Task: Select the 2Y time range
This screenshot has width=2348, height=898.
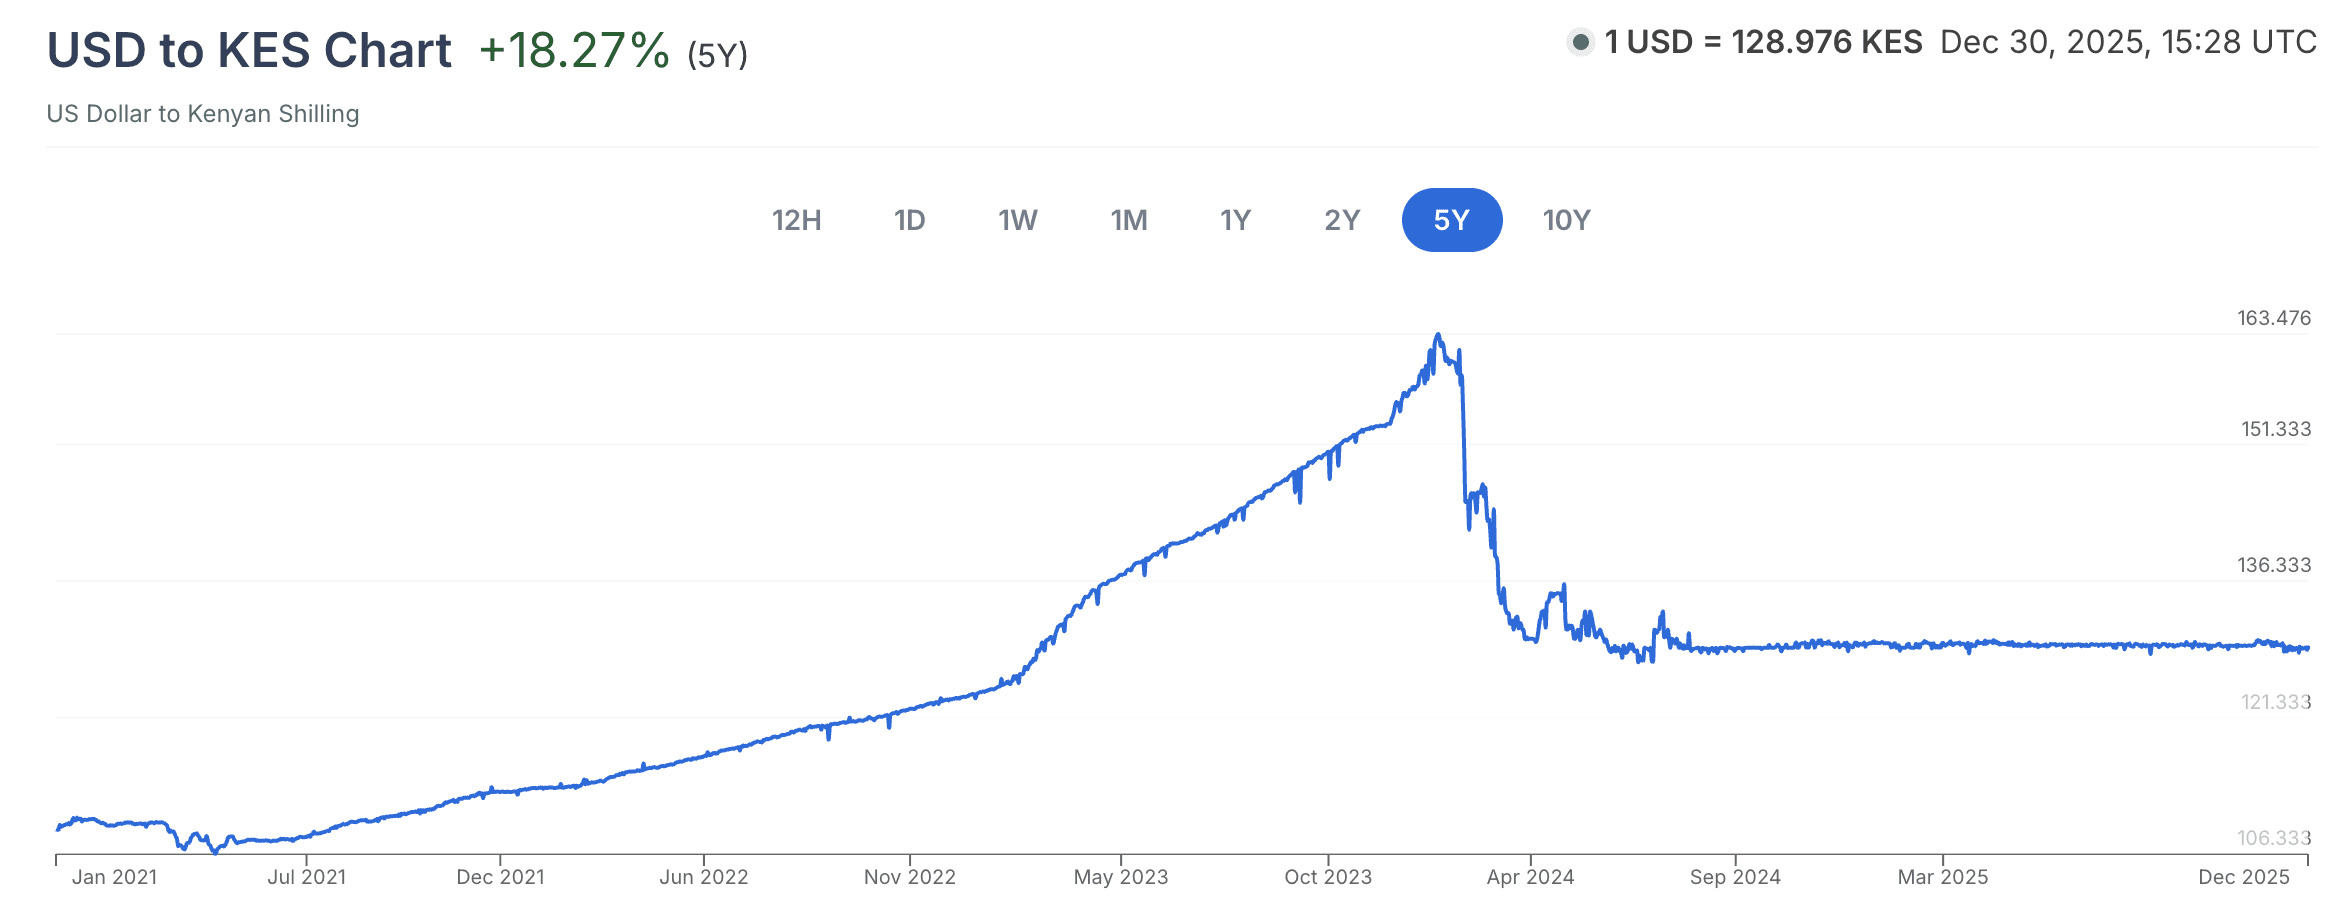Action: (1342, 220)
